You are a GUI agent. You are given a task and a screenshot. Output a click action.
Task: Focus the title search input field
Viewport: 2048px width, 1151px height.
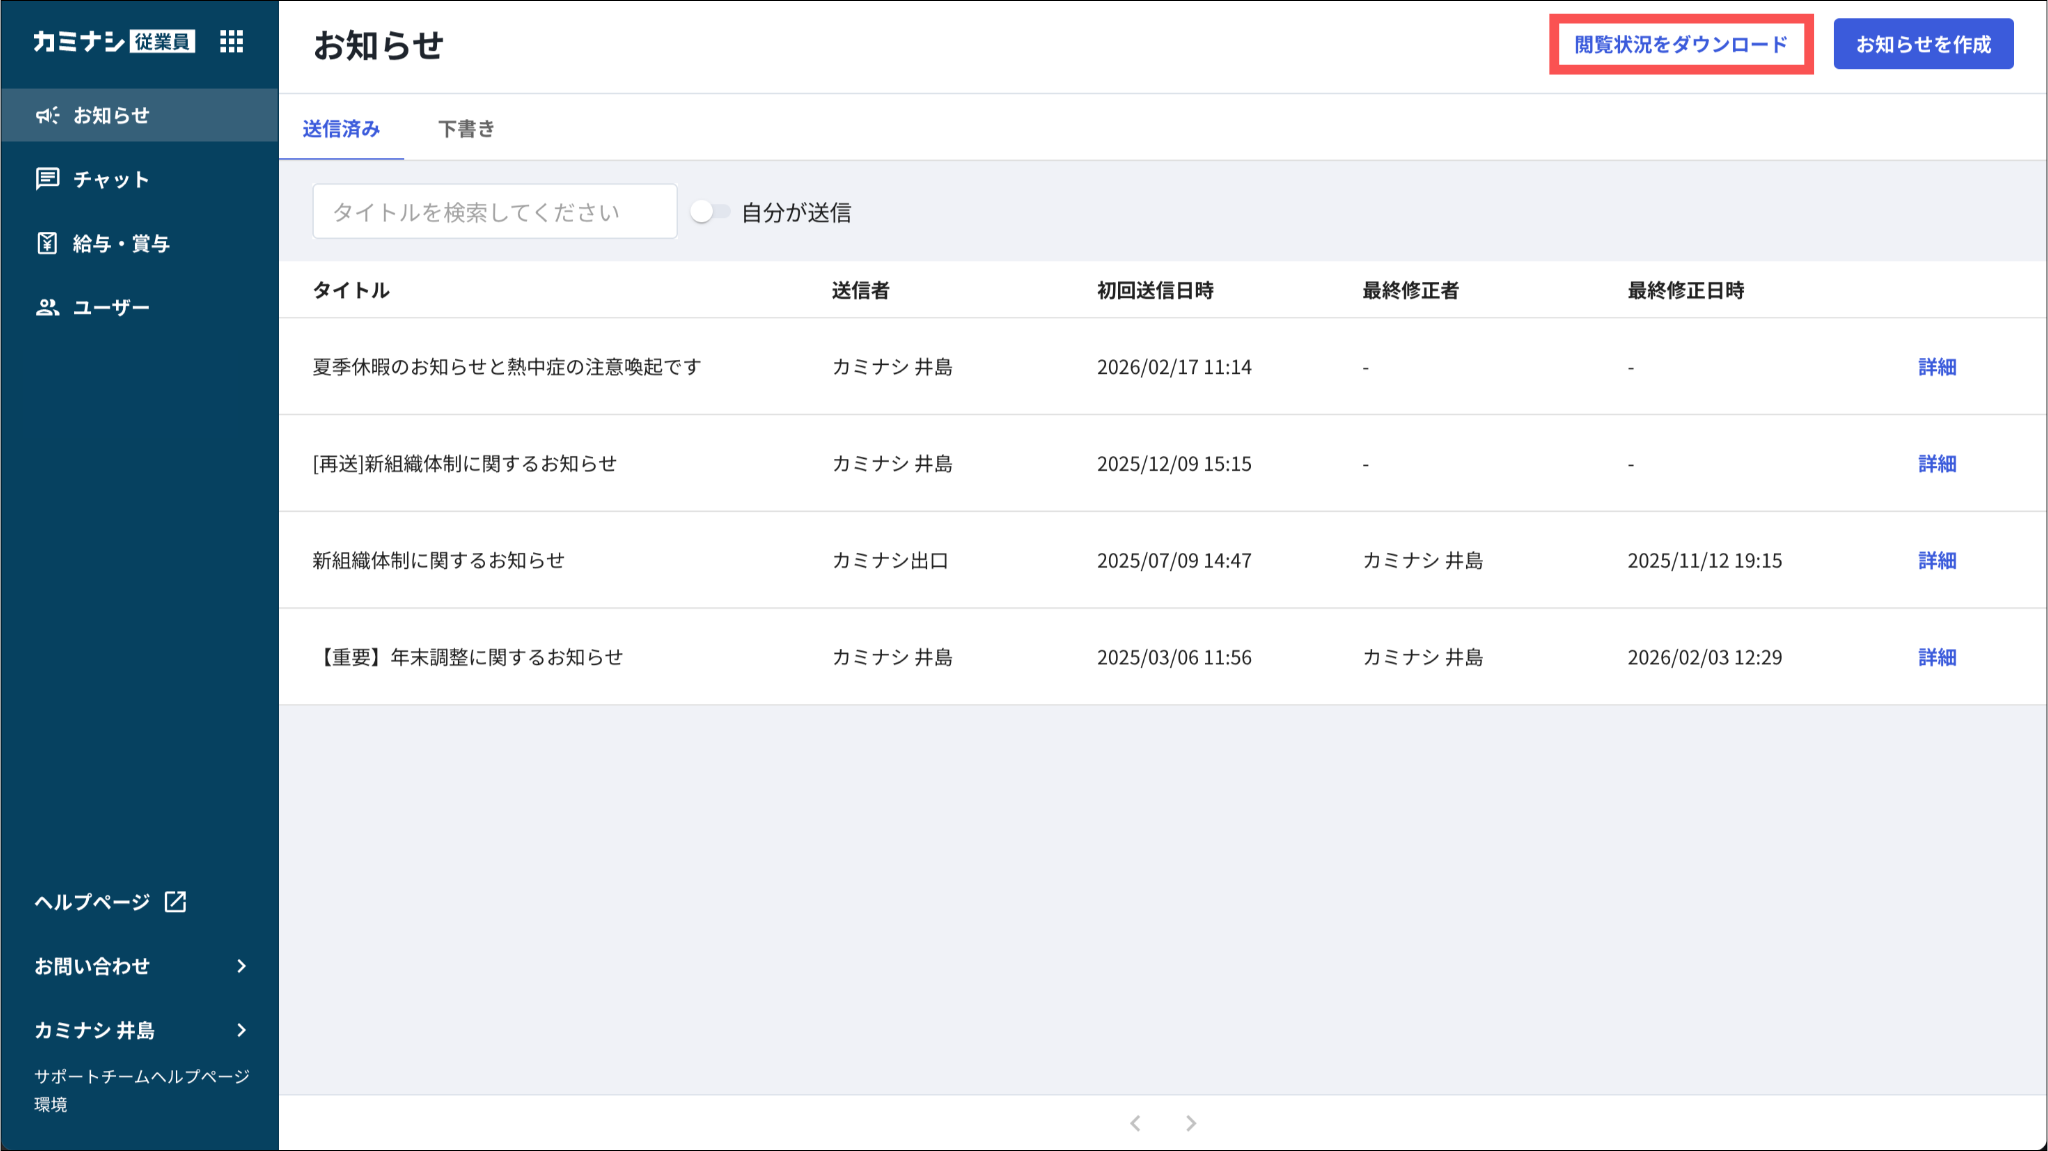pyautogui.click(x=494, y=212)
